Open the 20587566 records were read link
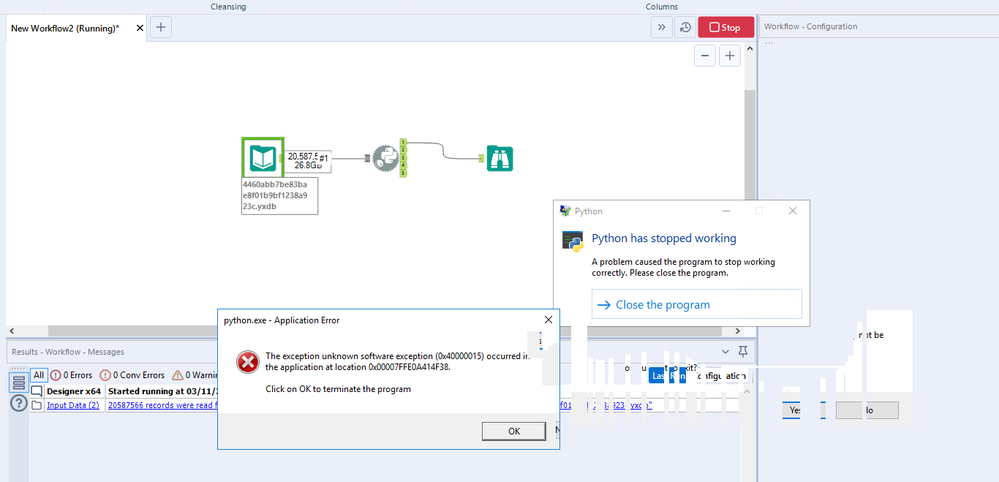Screen dimensions: 999x482 pyautogui.click(x=162, y=406)
